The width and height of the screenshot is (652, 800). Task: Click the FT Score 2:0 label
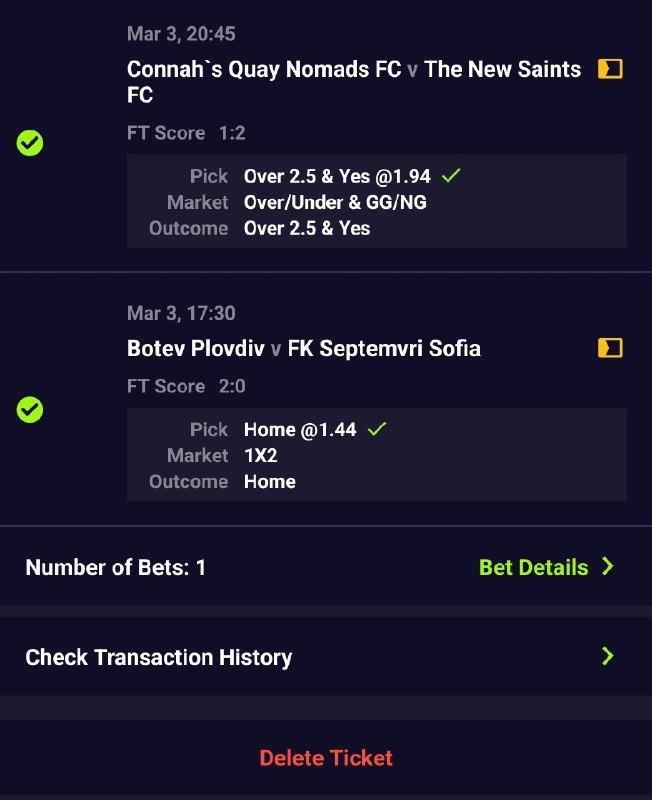(x=186, y=386)
